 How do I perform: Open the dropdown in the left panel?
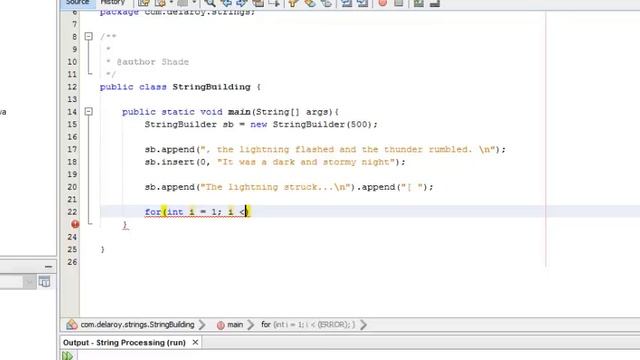(29, 282)
